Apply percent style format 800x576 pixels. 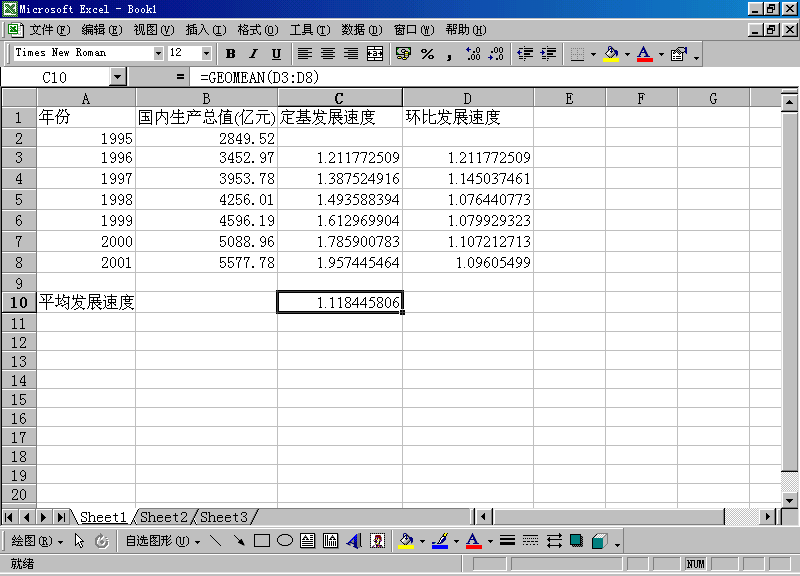click(x=427, y=54)
